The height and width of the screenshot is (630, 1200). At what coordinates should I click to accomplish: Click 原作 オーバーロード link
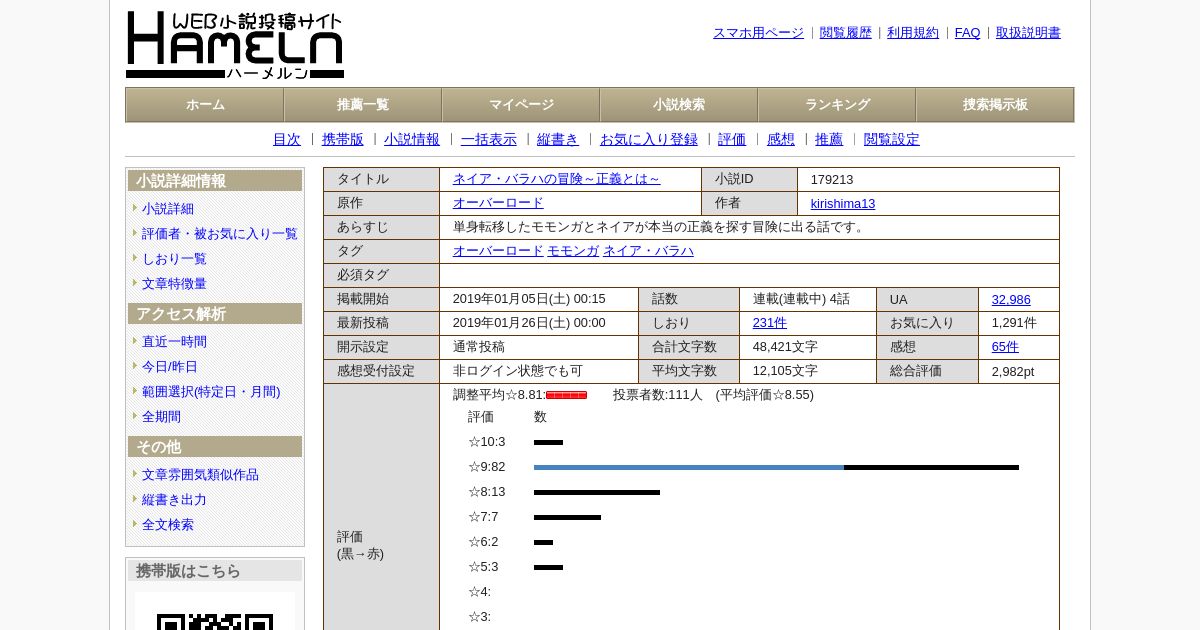tap(498, 203)
